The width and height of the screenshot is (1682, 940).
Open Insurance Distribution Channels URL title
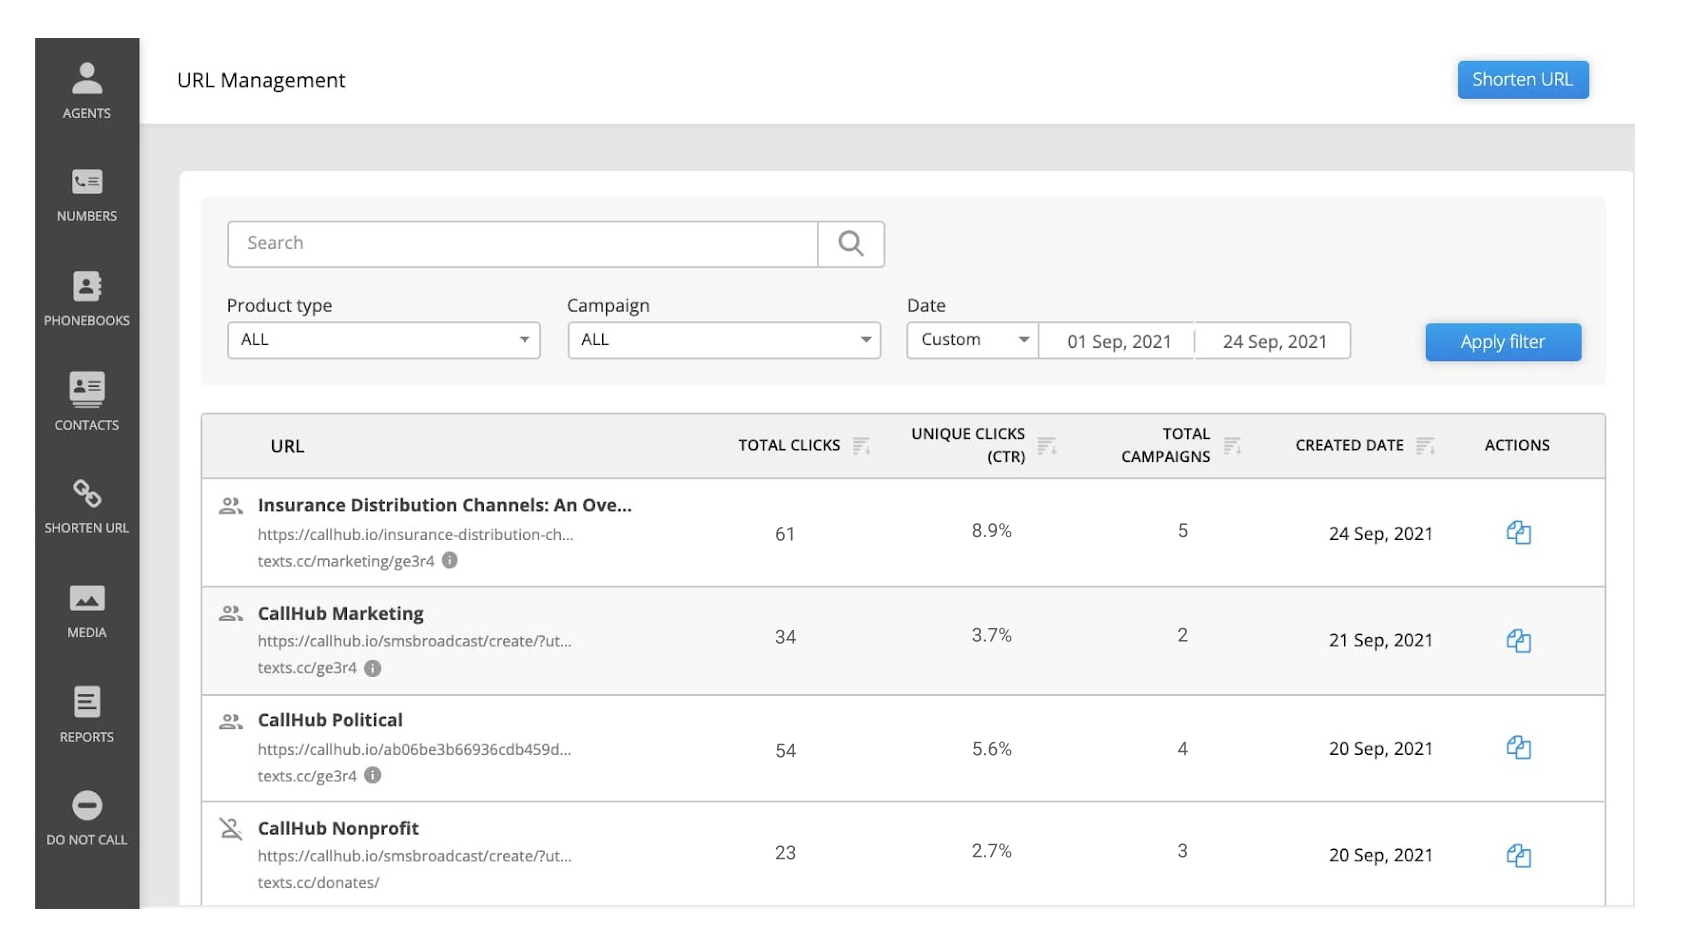pos(445,505)
